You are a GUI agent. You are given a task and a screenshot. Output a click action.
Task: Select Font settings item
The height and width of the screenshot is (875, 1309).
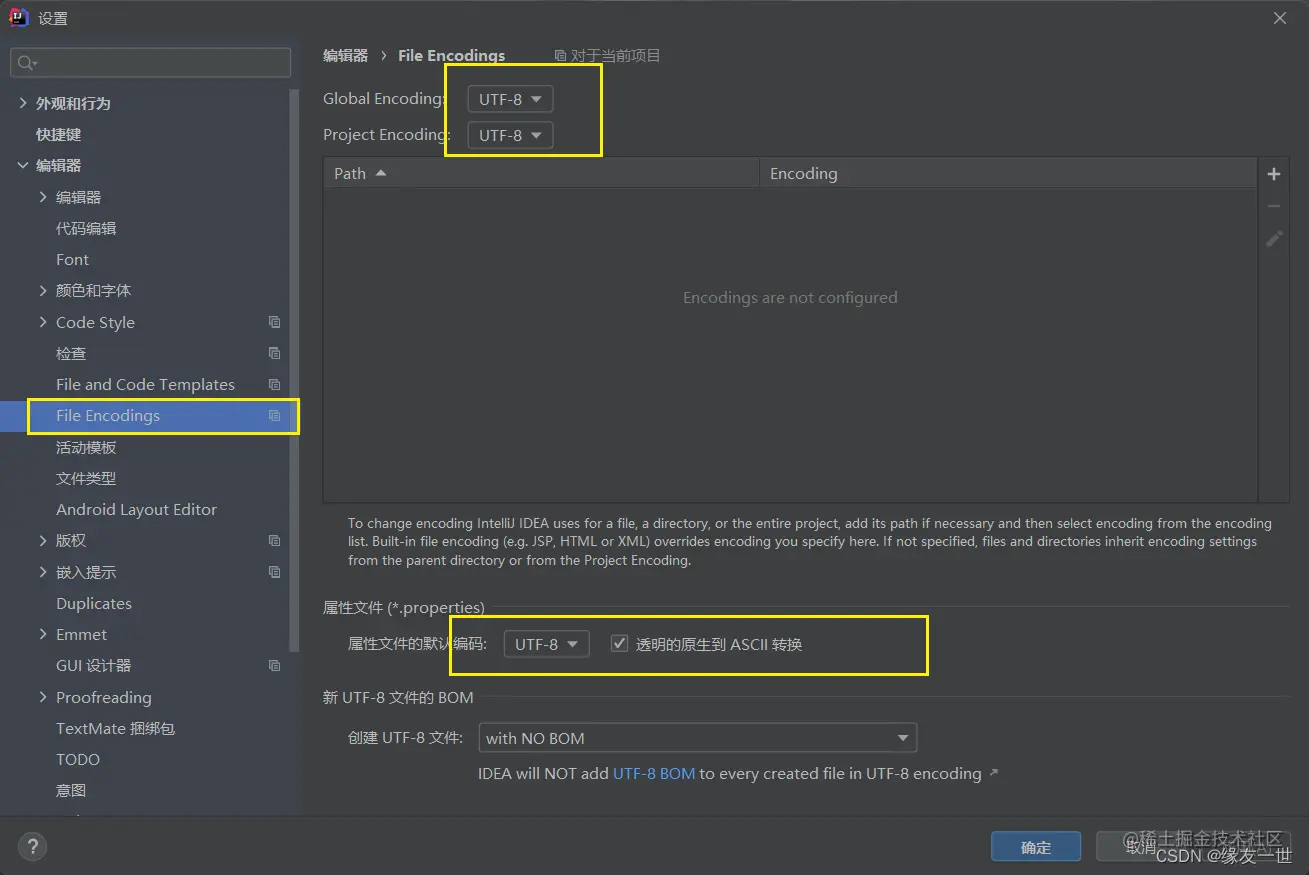(x=72, y=259)
